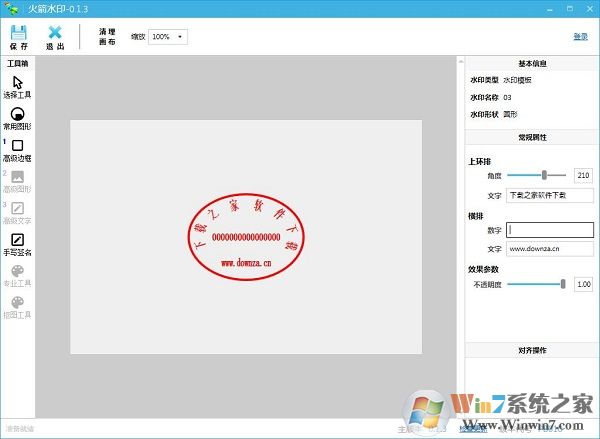Screen dimensions: 600x439
Task: Click the check update link in the status bar
Action: tap(473, 429)
